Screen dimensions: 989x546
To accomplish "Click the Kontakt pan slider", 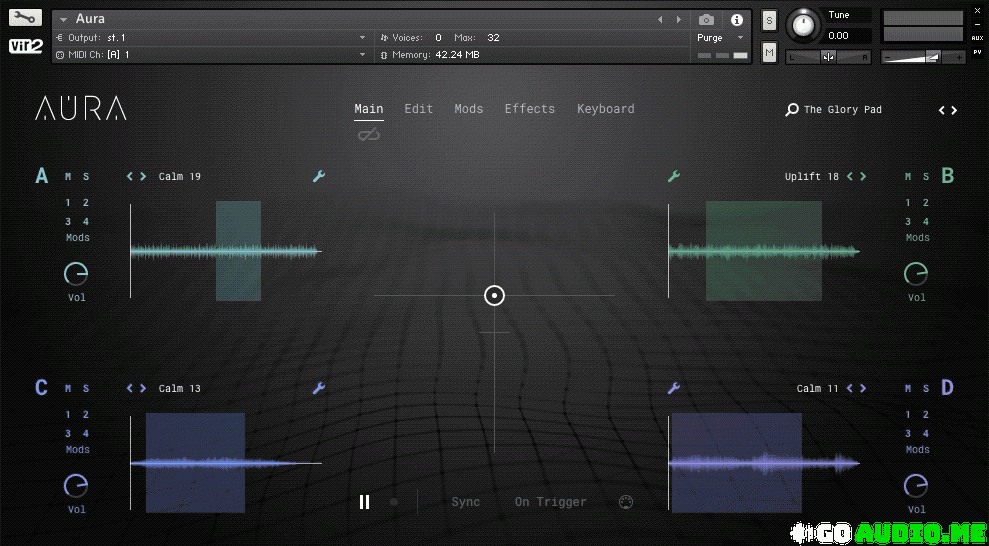I will pyautogui.click(x=829, y=57).
